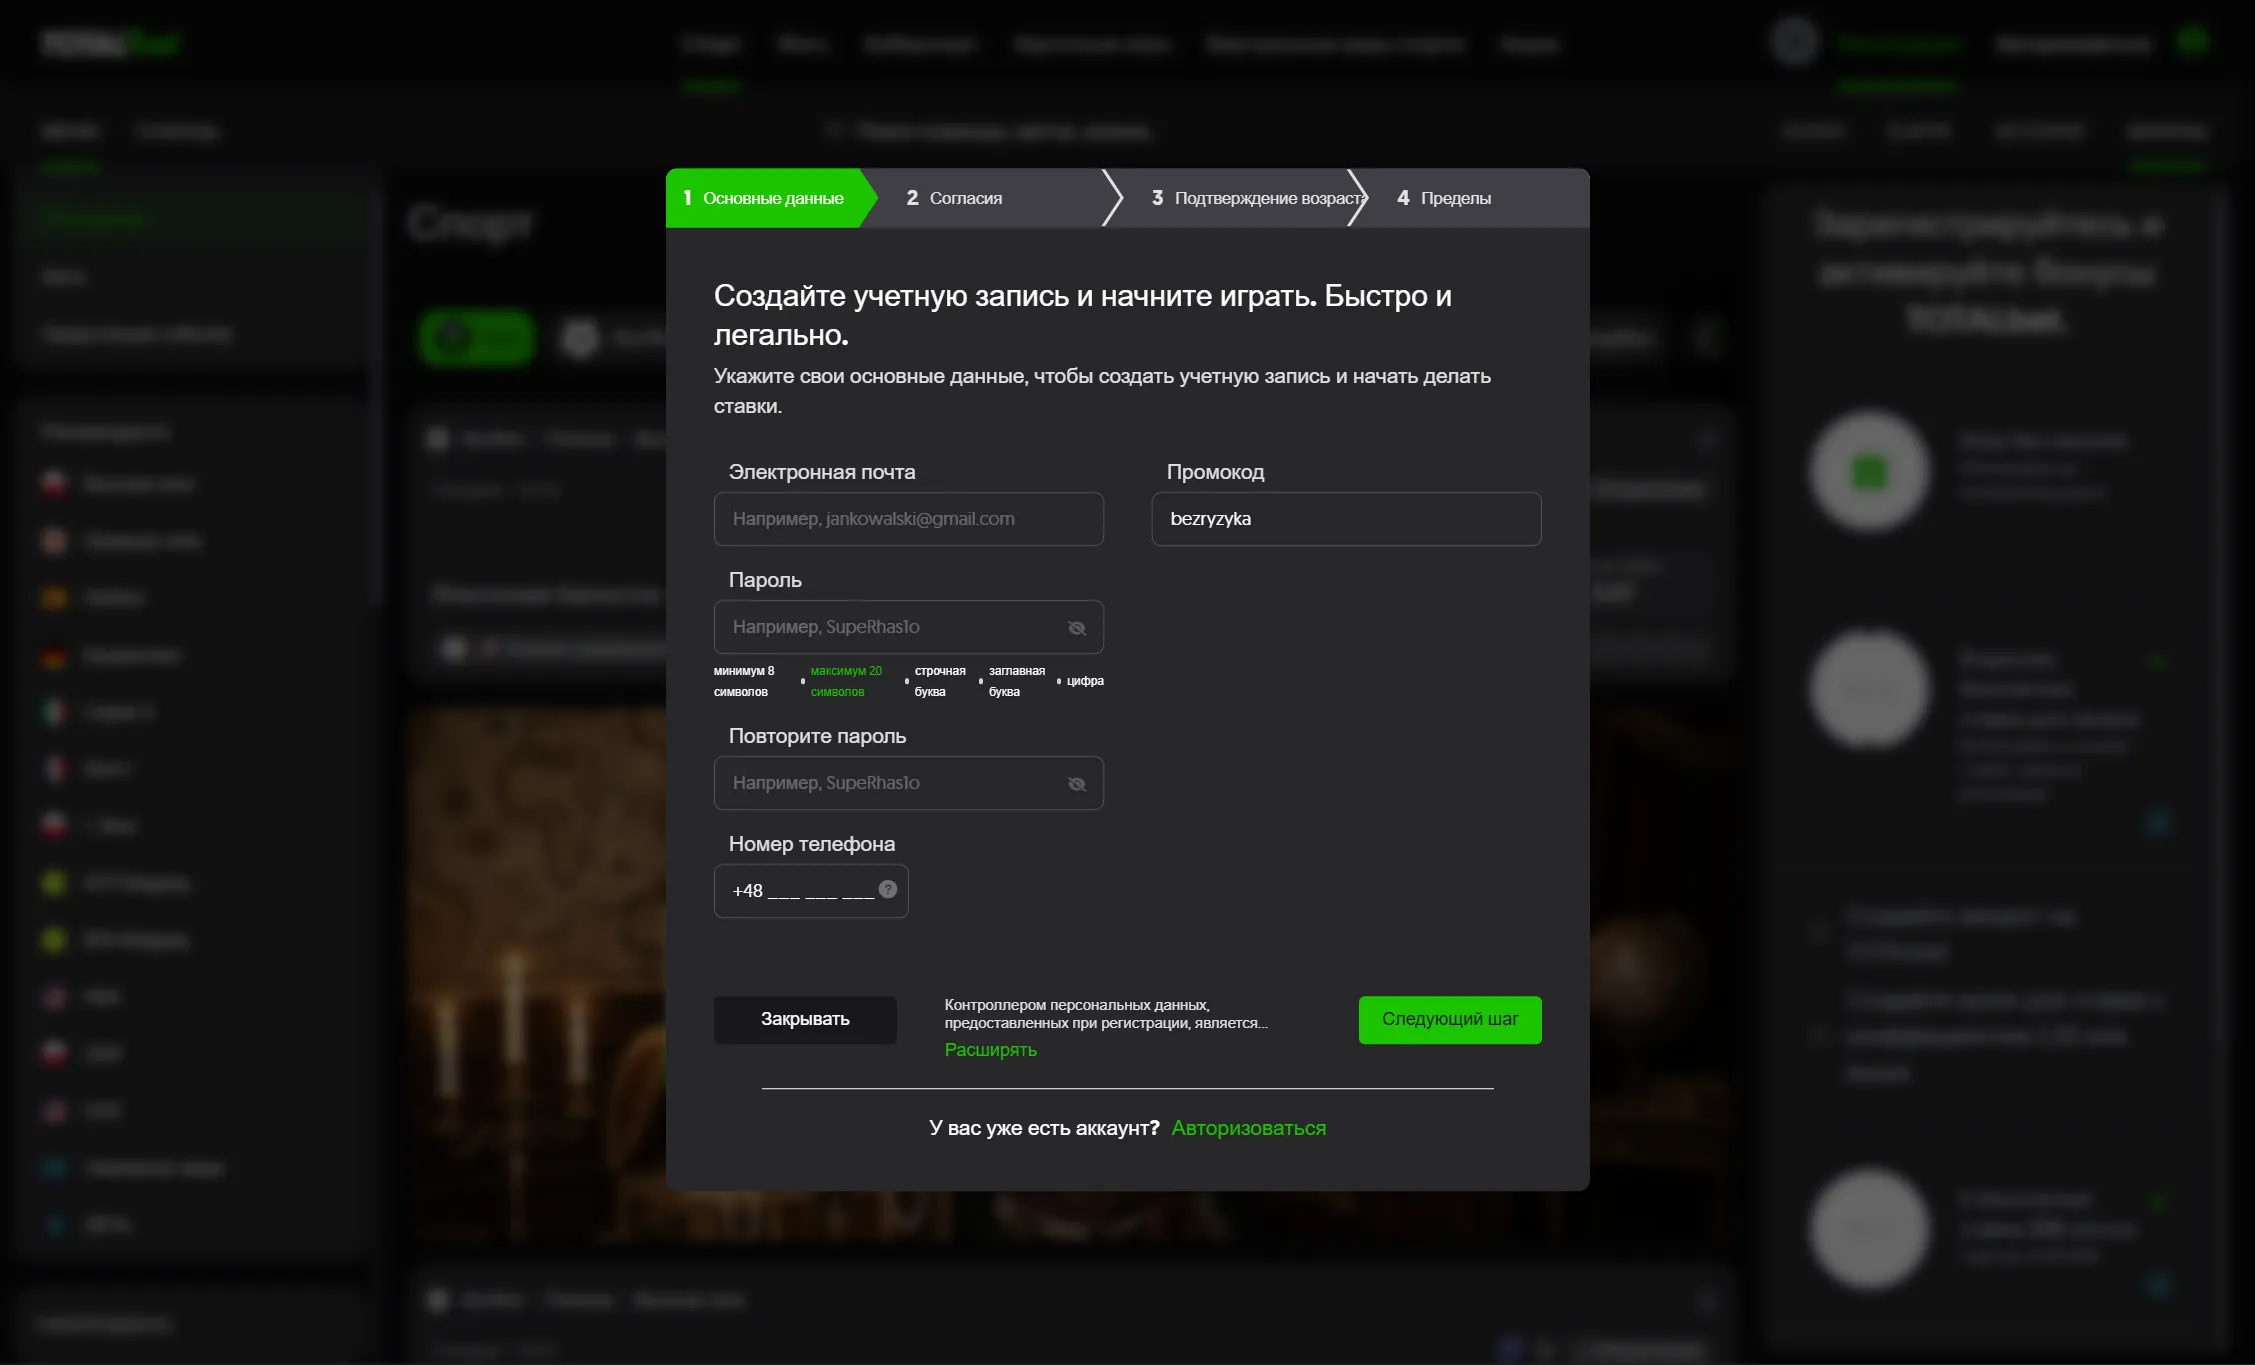Click the 'У вас уже есть аккаунт?' text
This screenshot has height=1365, width=2255.
click(1044, 1128)
